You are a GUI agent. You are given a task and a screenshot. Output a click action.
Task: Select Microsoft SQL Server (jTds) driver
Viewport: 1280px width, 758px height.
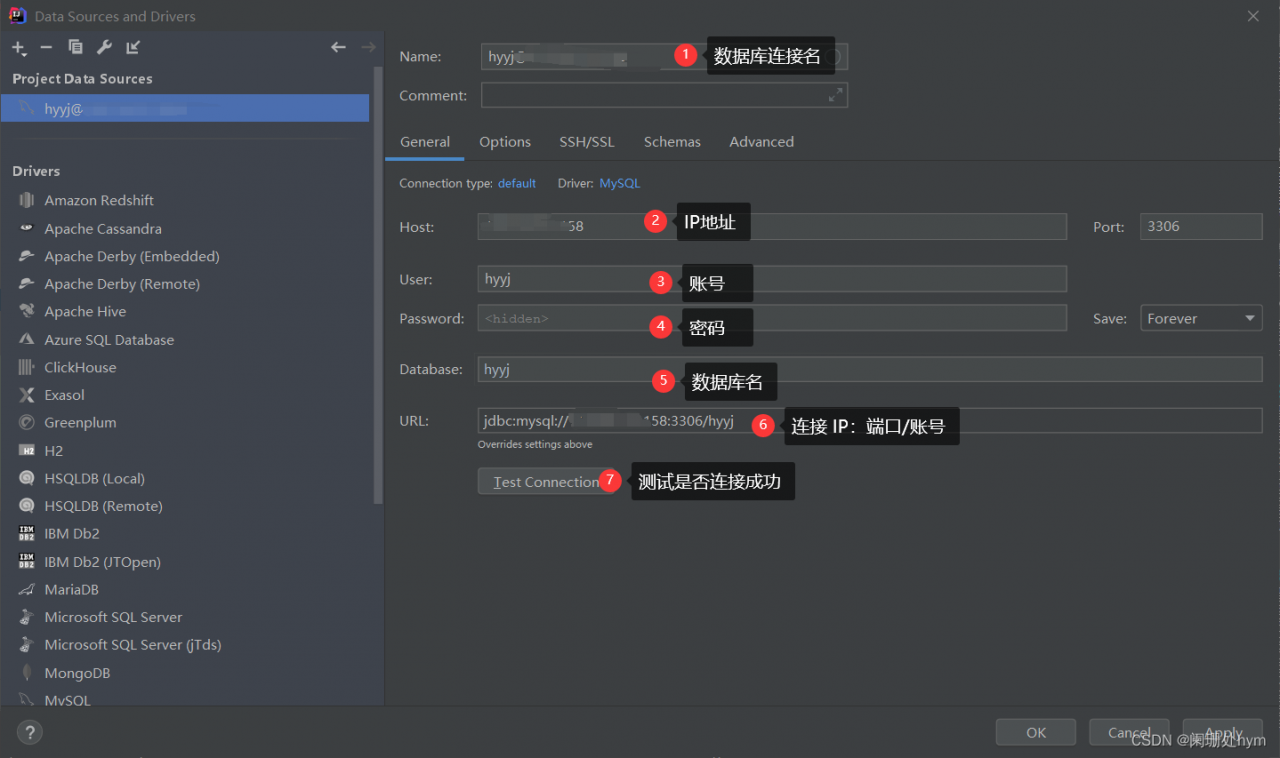[132, 645]
